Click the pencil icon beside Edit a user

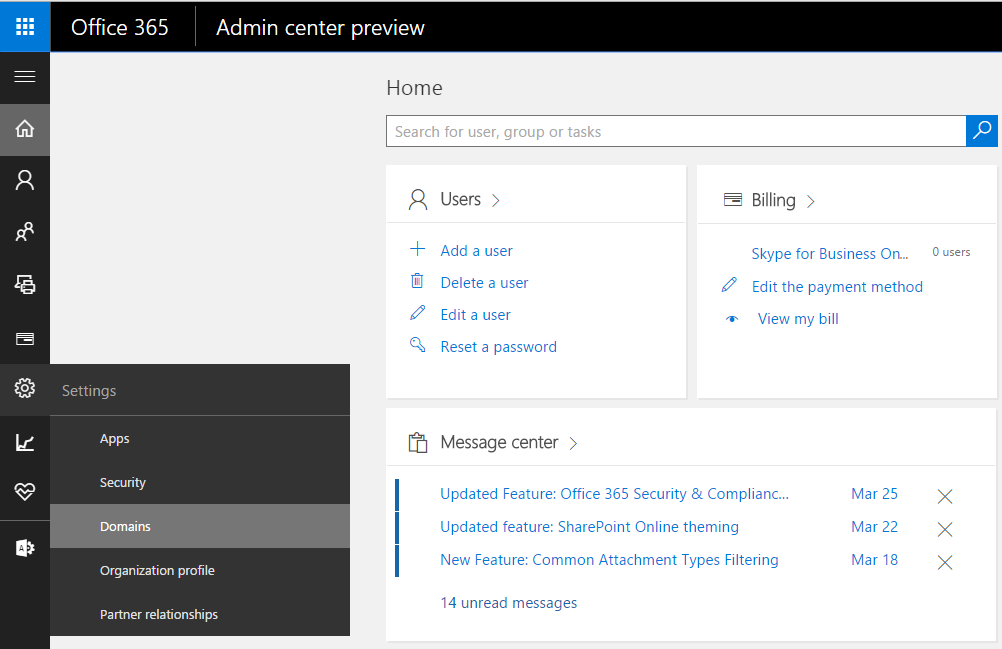point(417,312)
